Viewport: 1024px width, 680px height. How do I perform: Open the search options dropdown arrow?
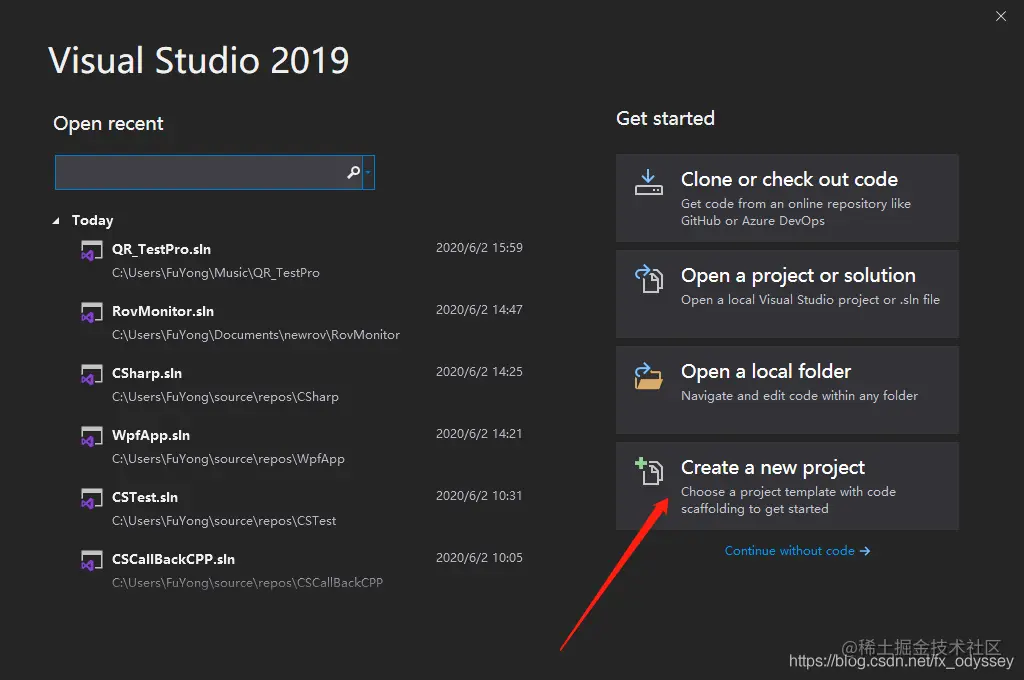[368, 172]
